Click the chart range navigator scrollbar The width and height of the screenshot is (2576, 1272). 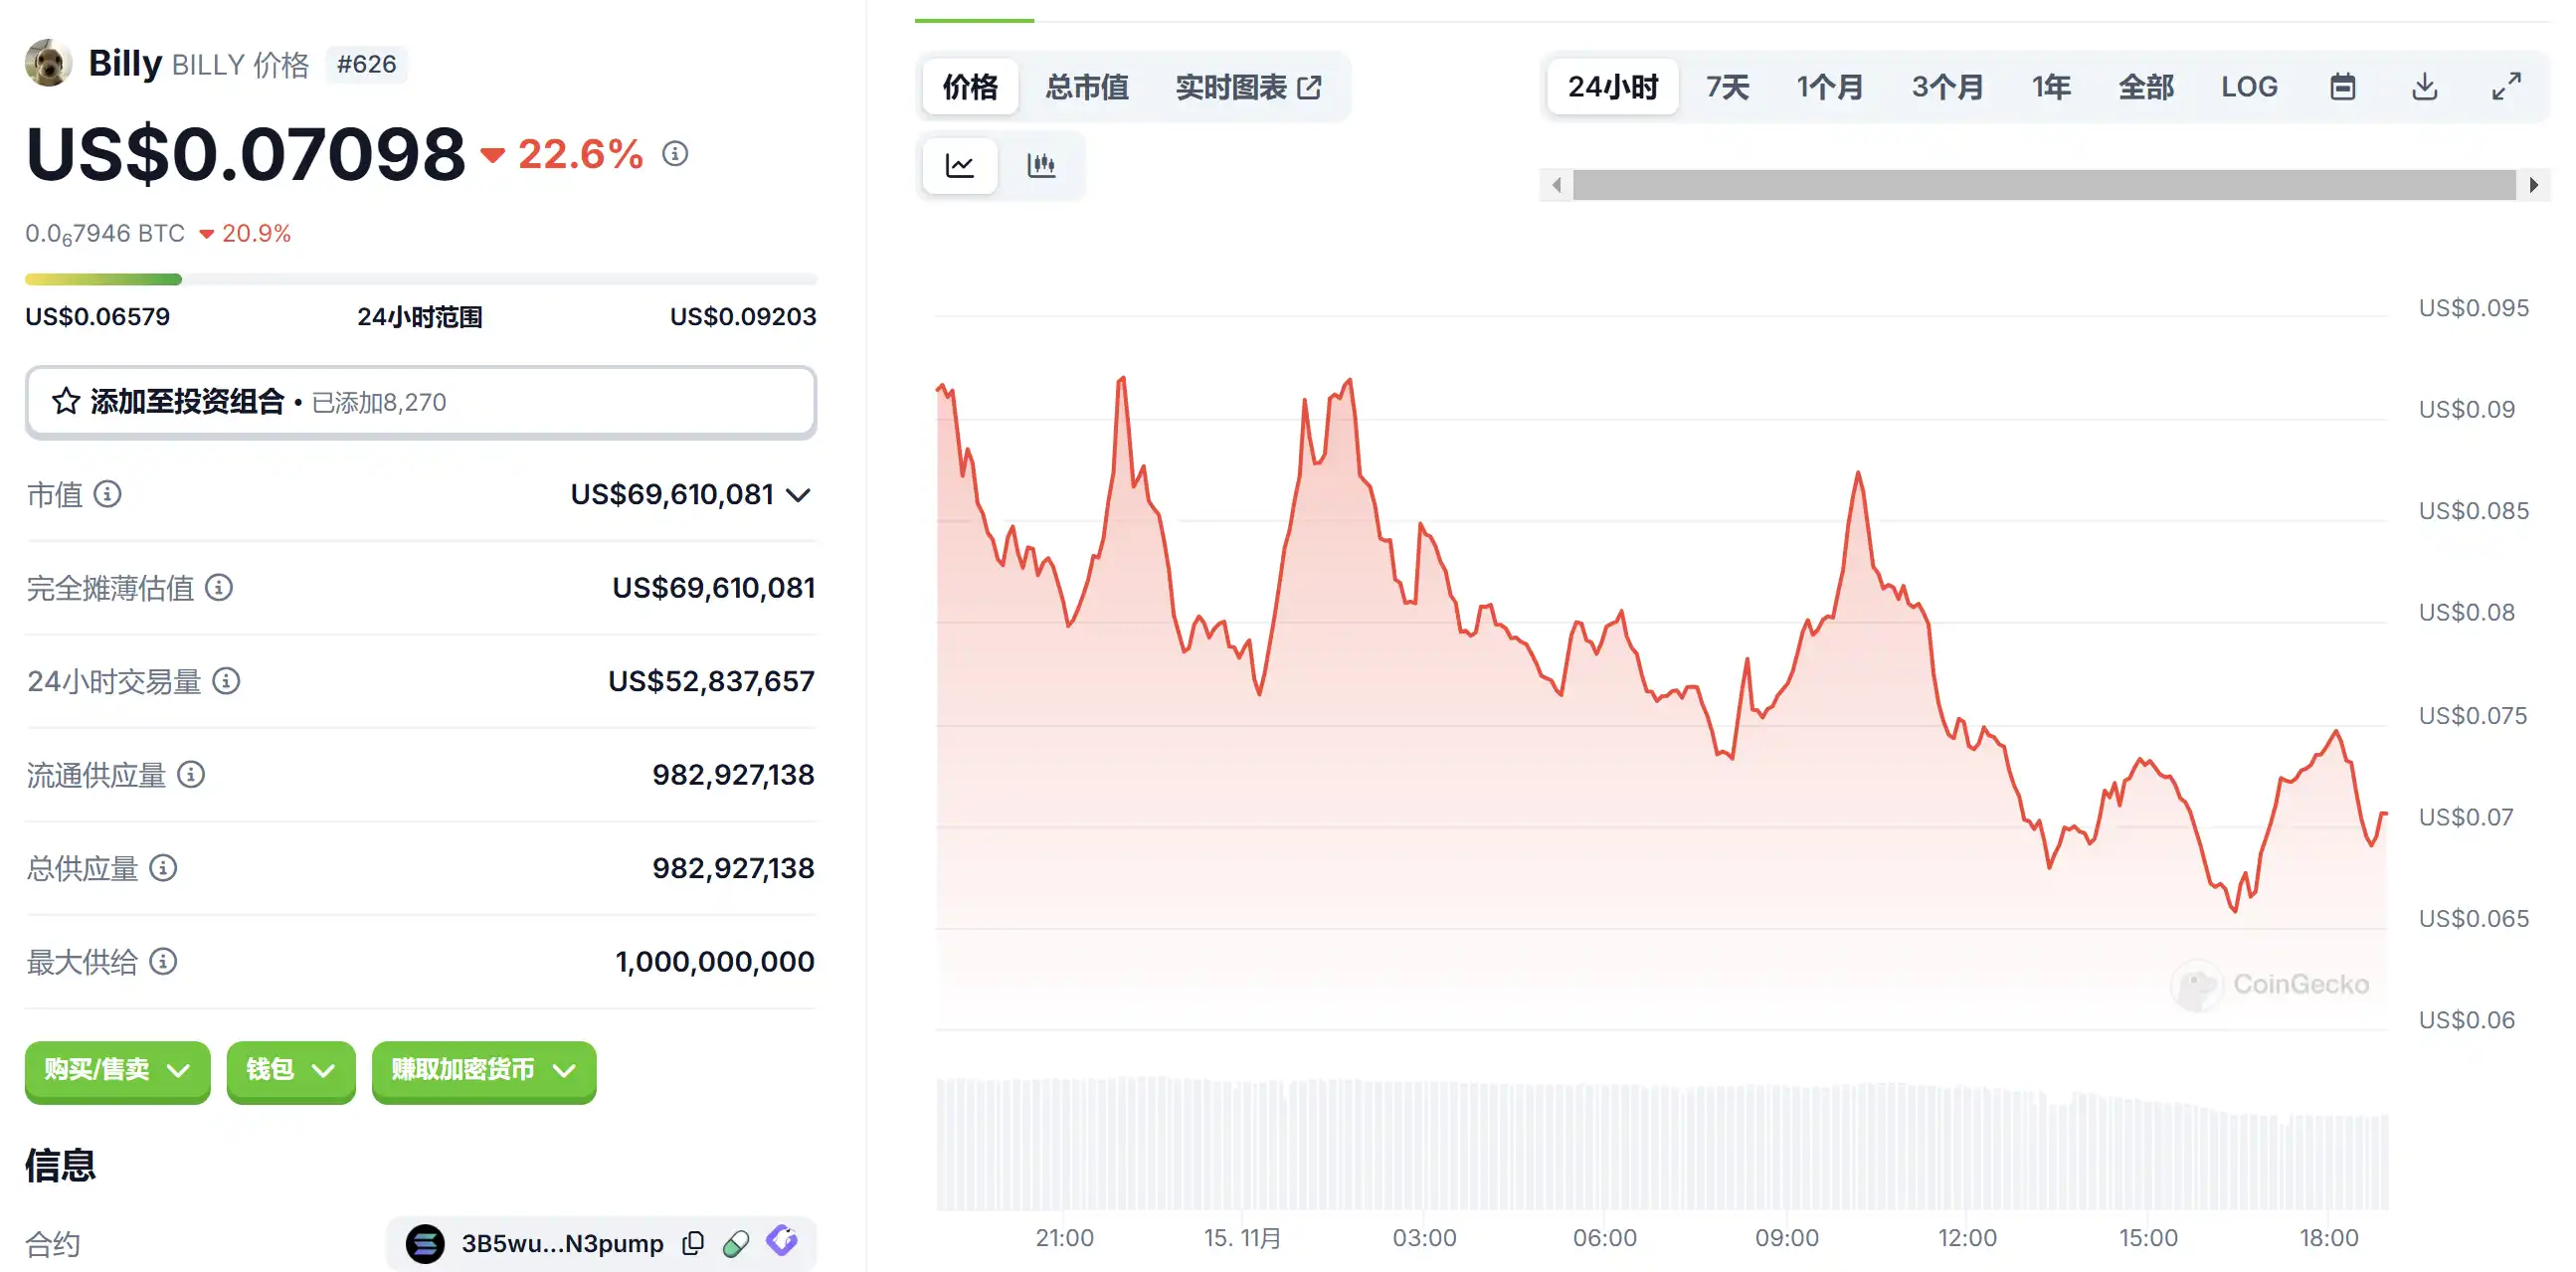point(2043,185)
